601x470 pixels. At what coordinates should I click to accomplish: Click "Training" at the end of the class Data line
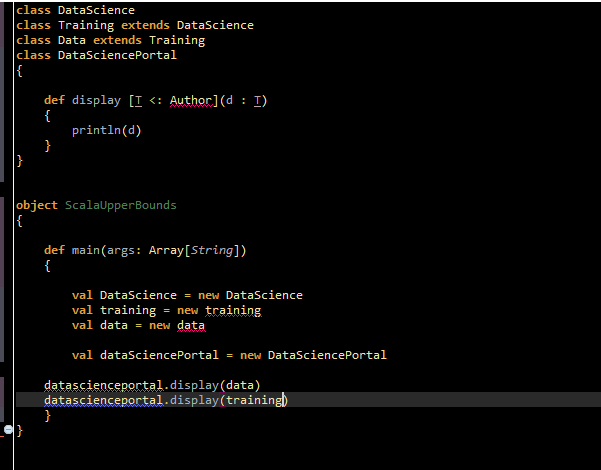[177, 40]
